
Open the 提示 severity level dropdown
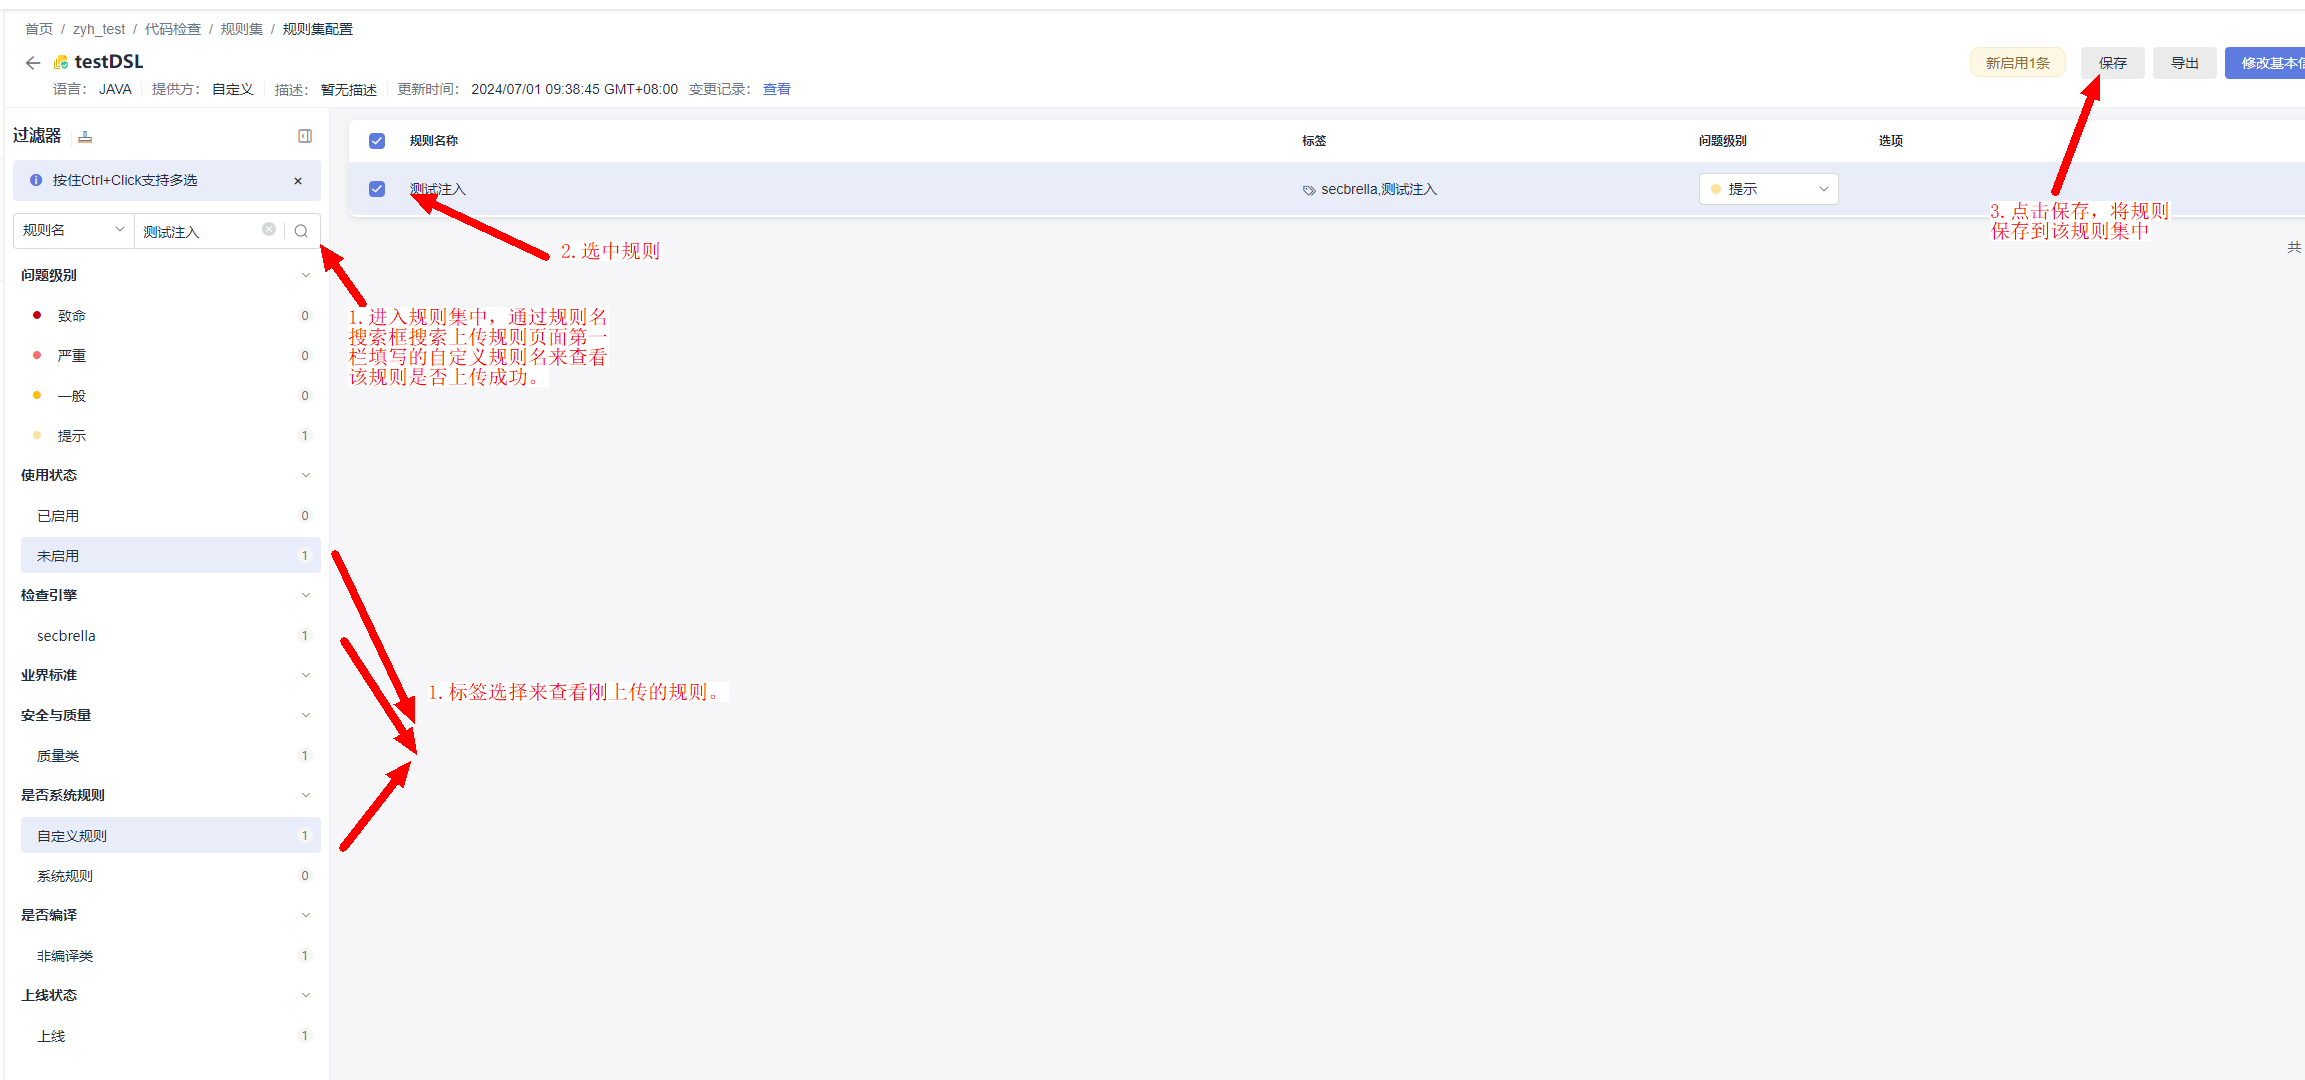pos(1768,189)
